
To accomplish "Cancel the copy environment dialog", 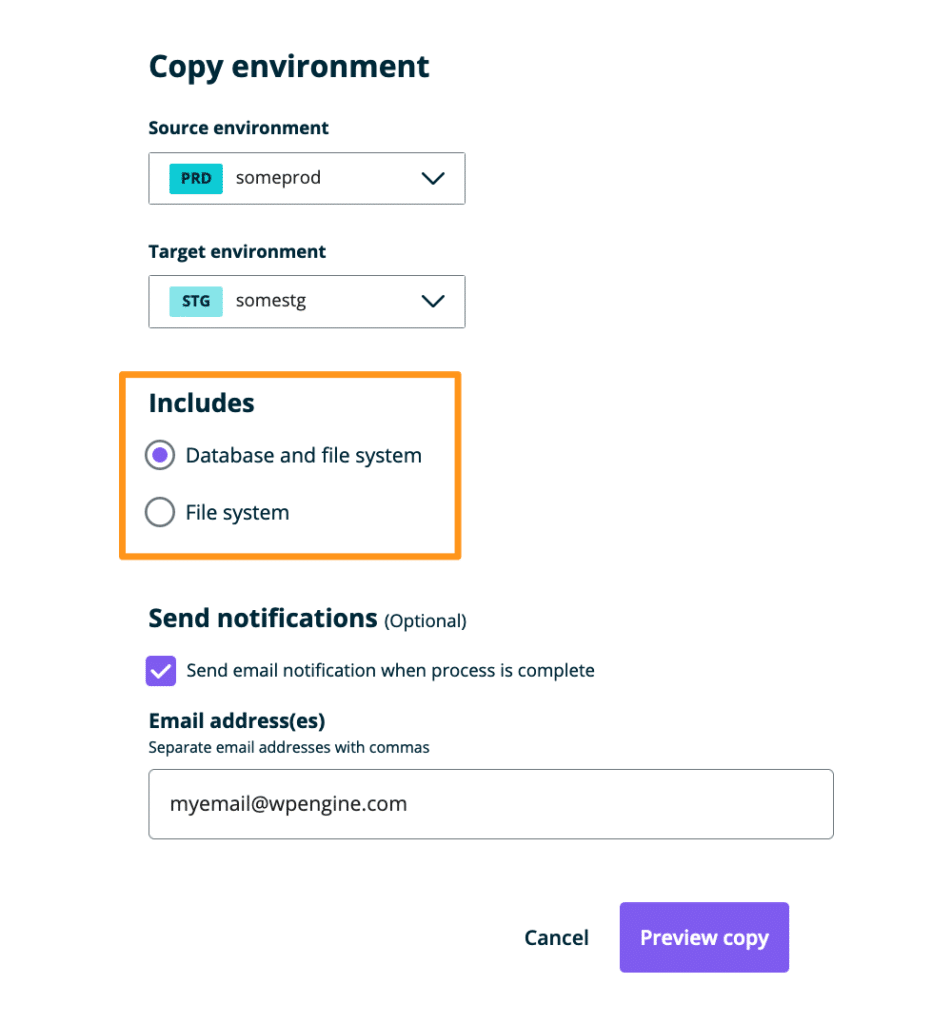I will 556,938.
